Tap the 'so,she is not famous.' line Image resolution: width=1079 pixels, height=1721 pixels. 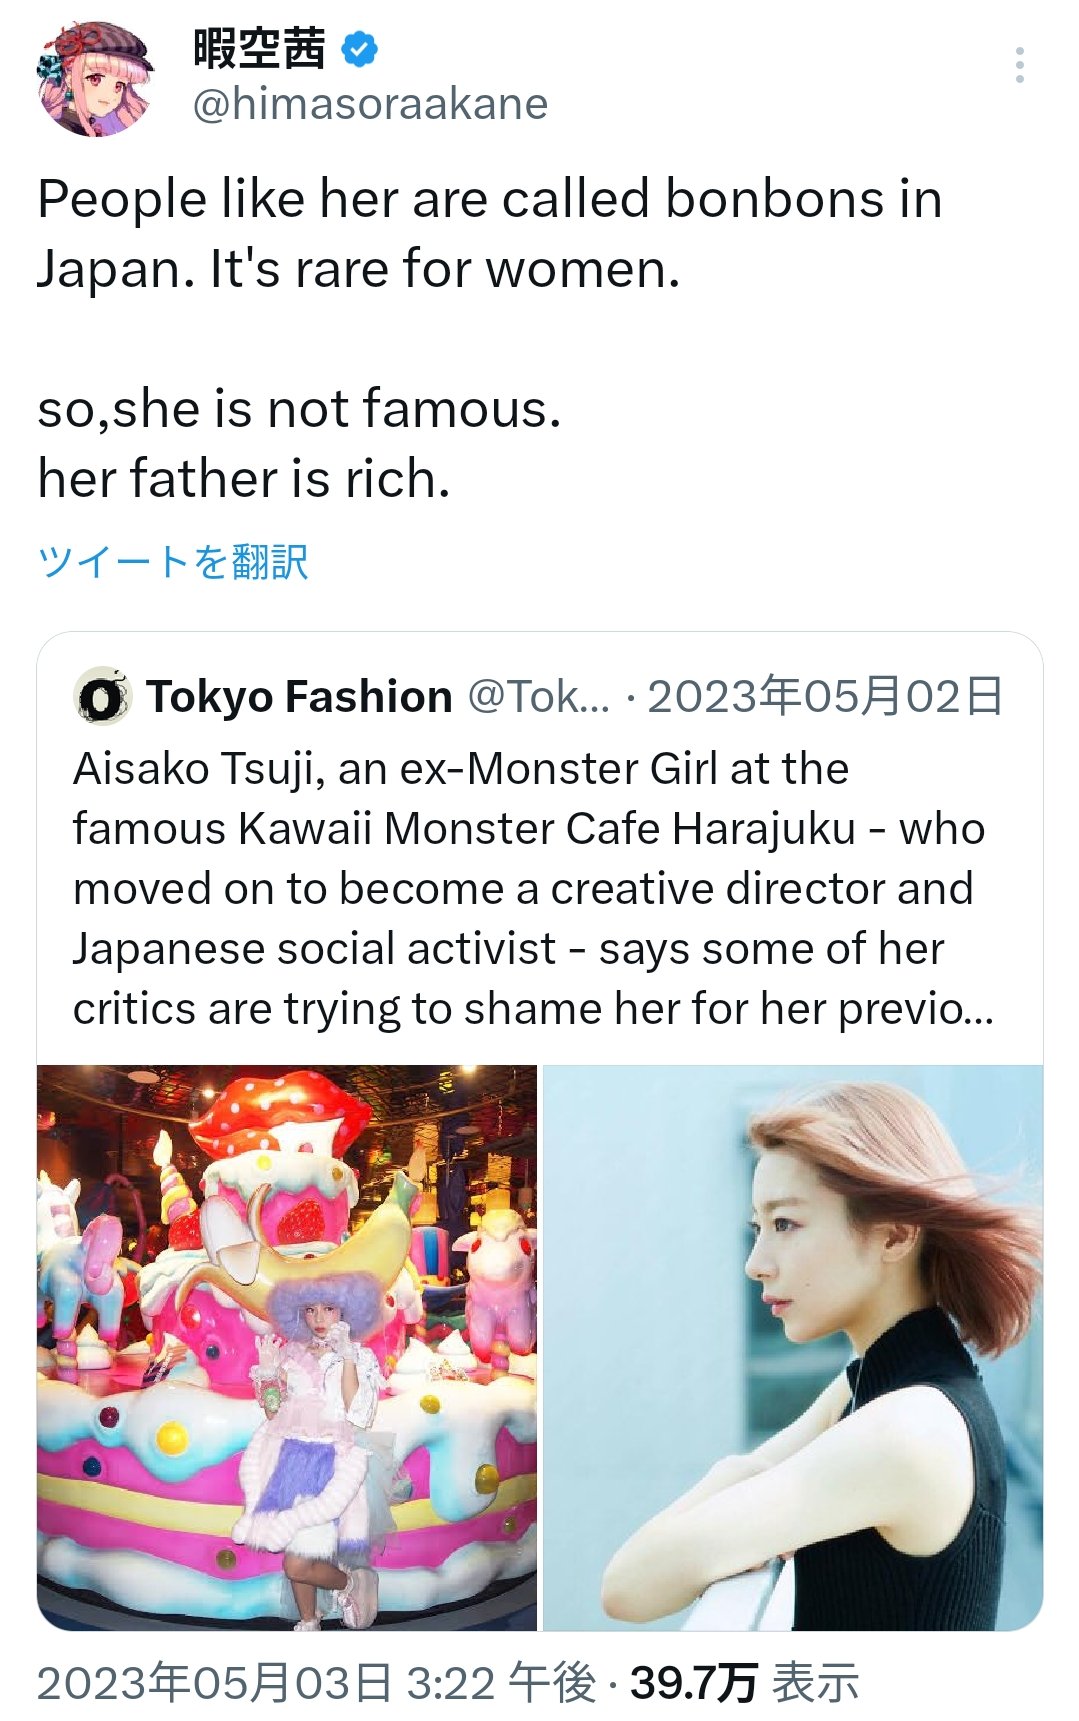[299, 409]
